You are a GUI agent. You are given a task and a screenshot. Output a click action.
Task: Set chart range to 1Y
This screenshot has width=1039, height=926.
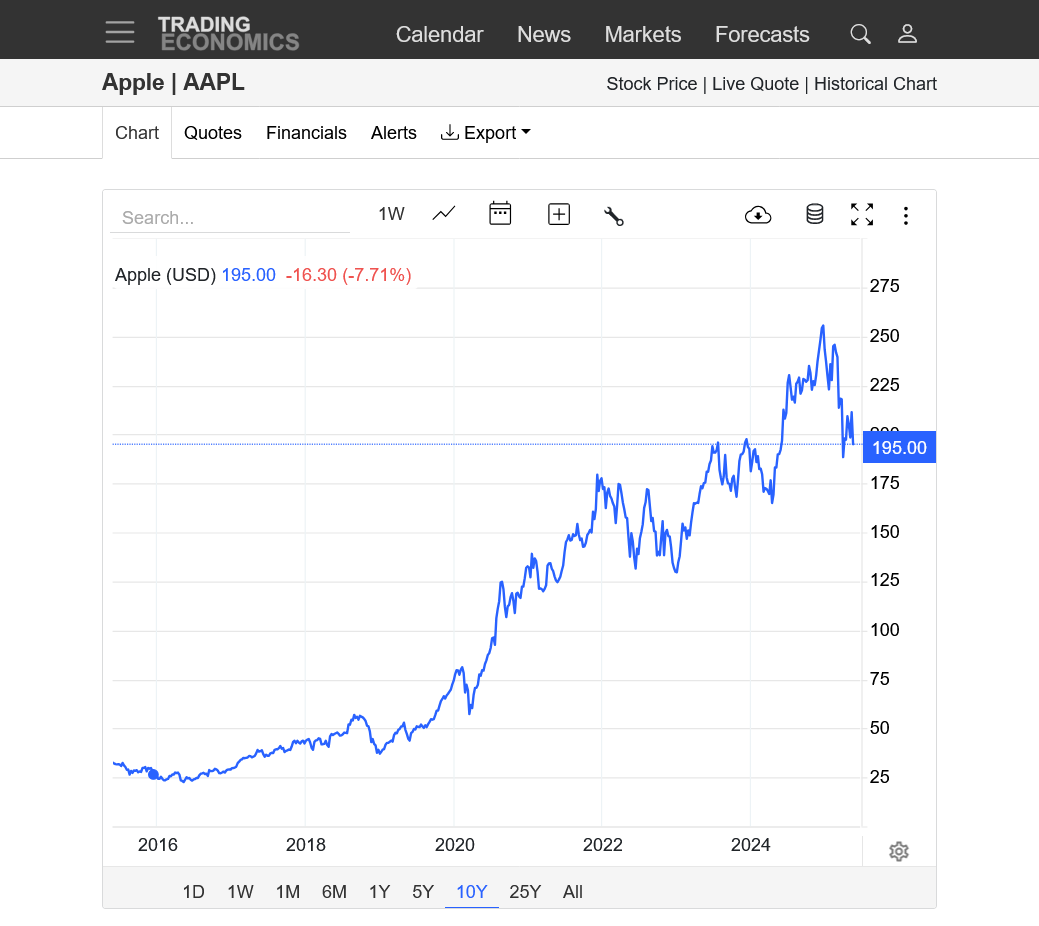(380, 892)
